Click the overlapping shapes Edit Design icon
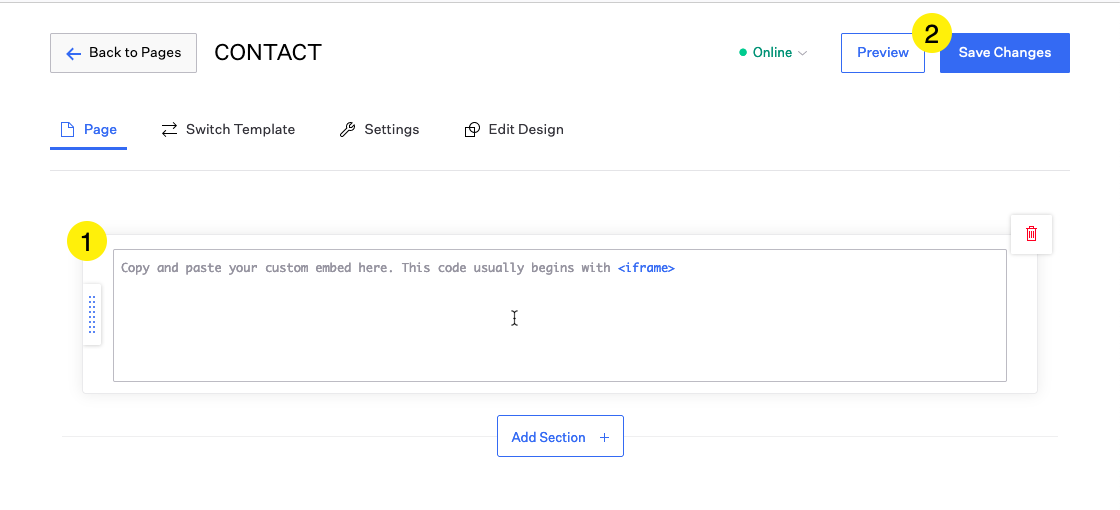Viewport: 1120px width, 510px height. tap(472, 129)
